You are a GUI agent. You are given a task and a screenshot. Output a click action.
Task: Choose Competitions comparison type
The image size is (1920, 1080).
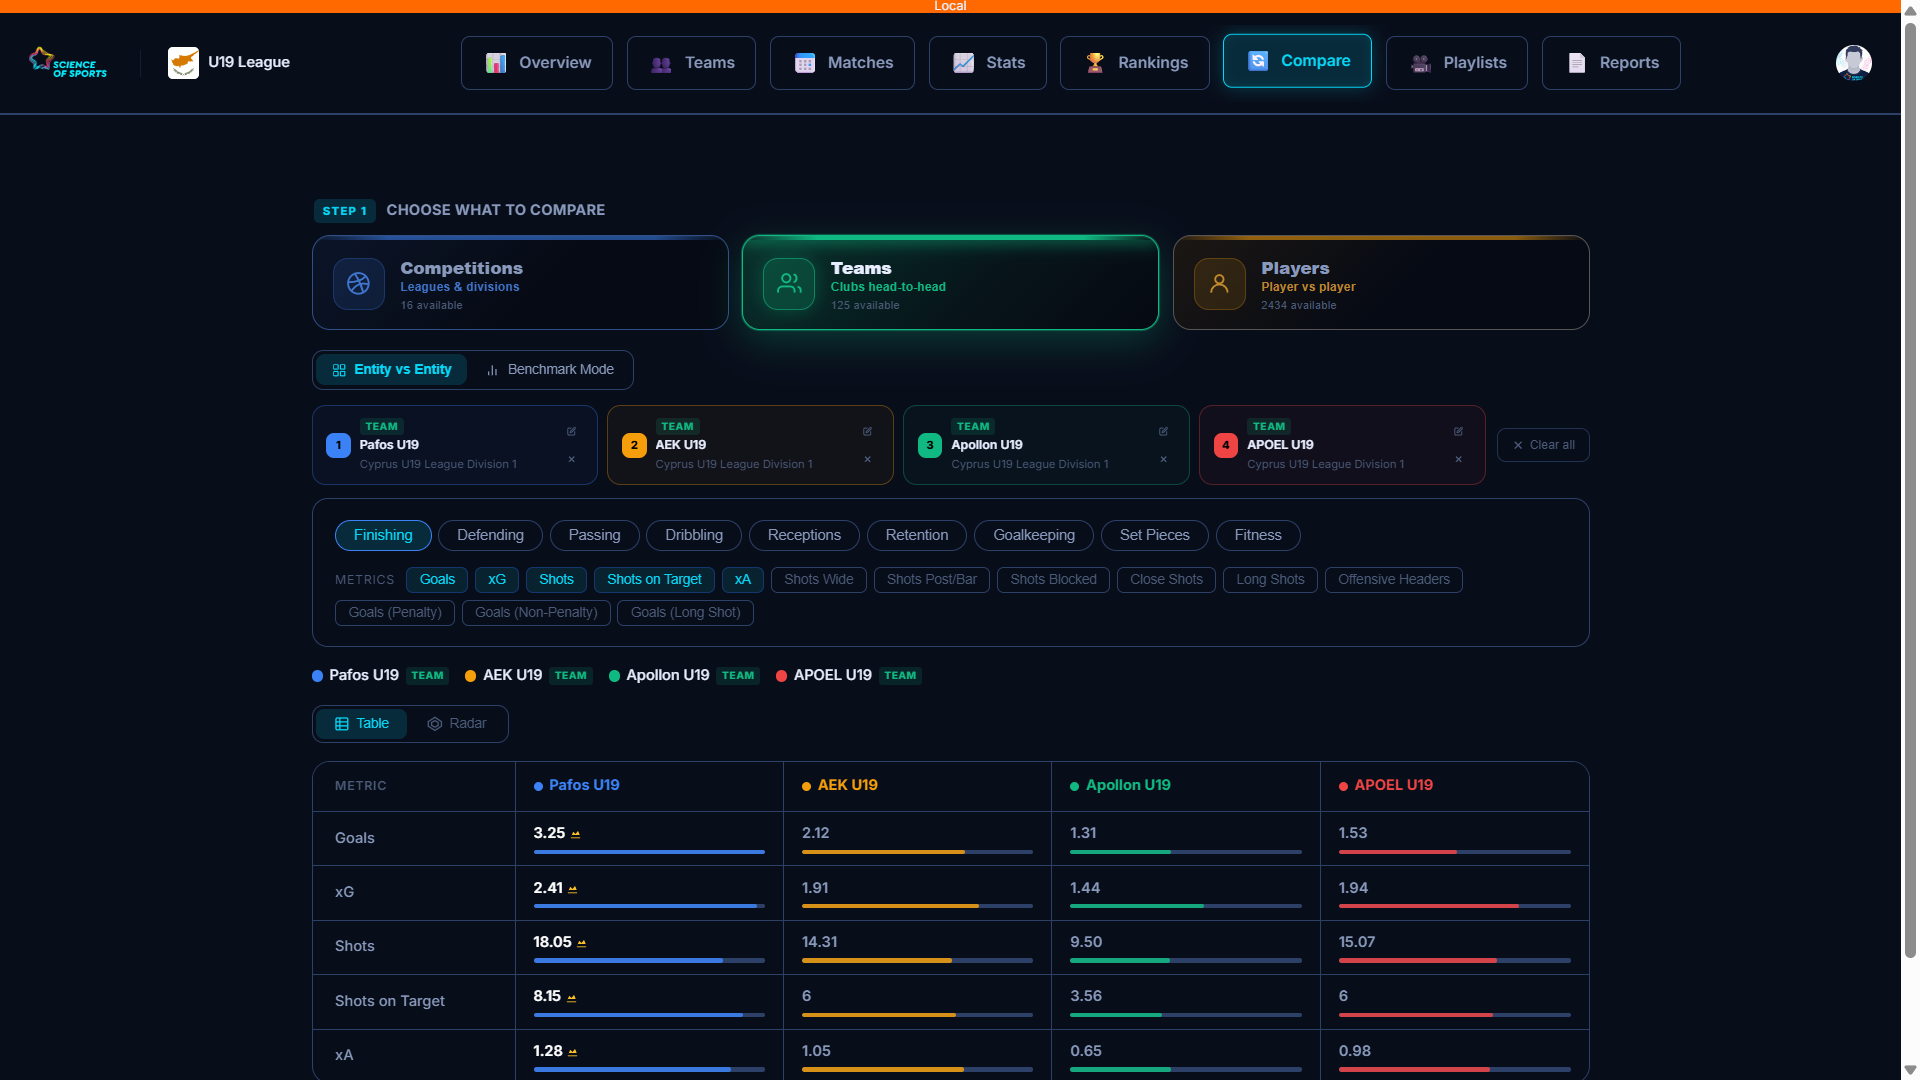click(520, 283)
